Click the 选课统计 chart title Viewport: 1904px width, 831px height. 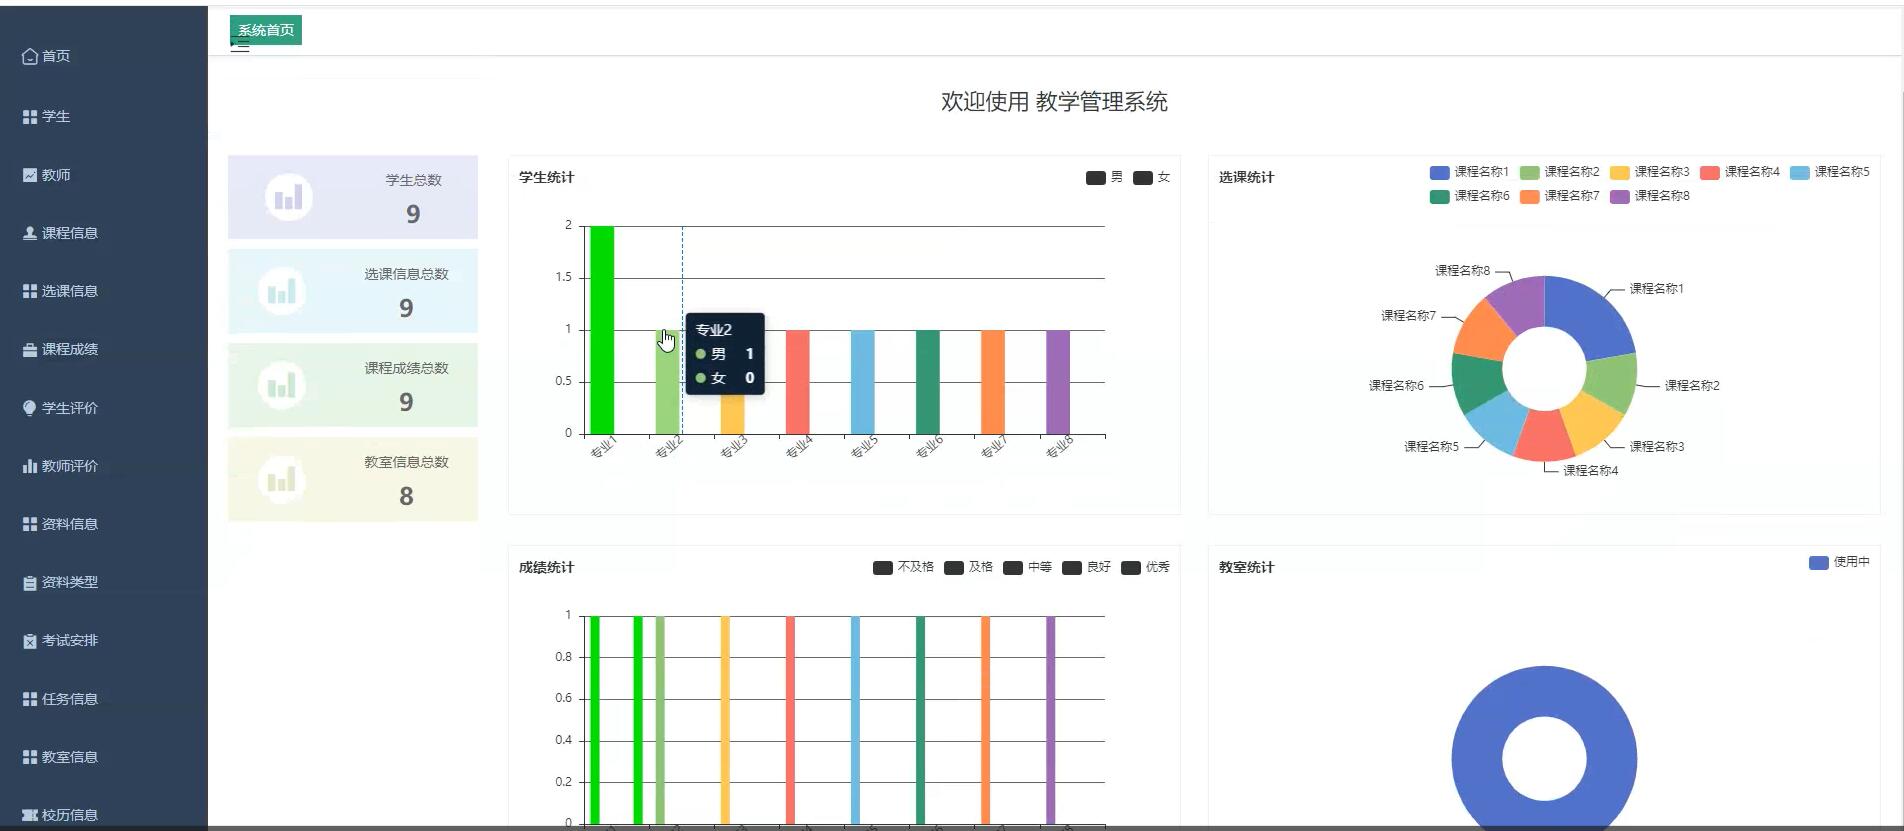1246,177
